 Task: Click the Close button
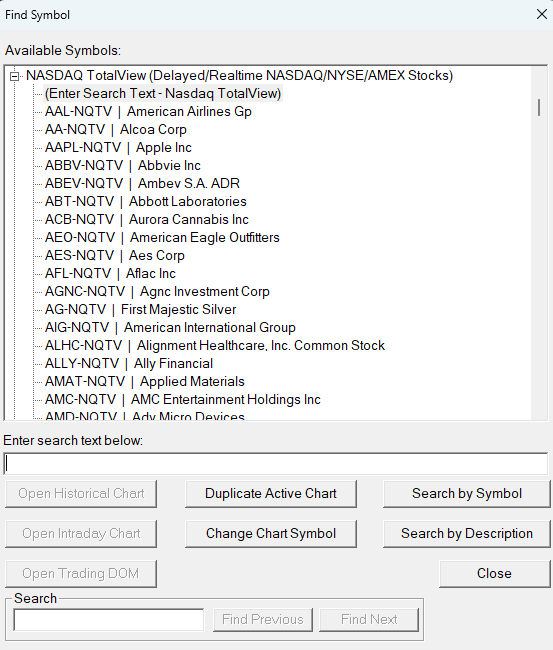495,574
